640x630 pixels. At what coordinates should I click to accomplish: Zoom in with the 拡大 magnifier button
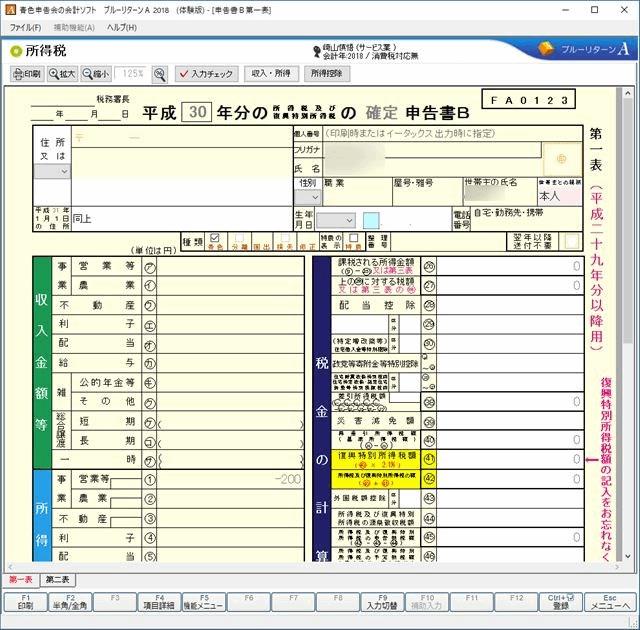tap(62, 74)
